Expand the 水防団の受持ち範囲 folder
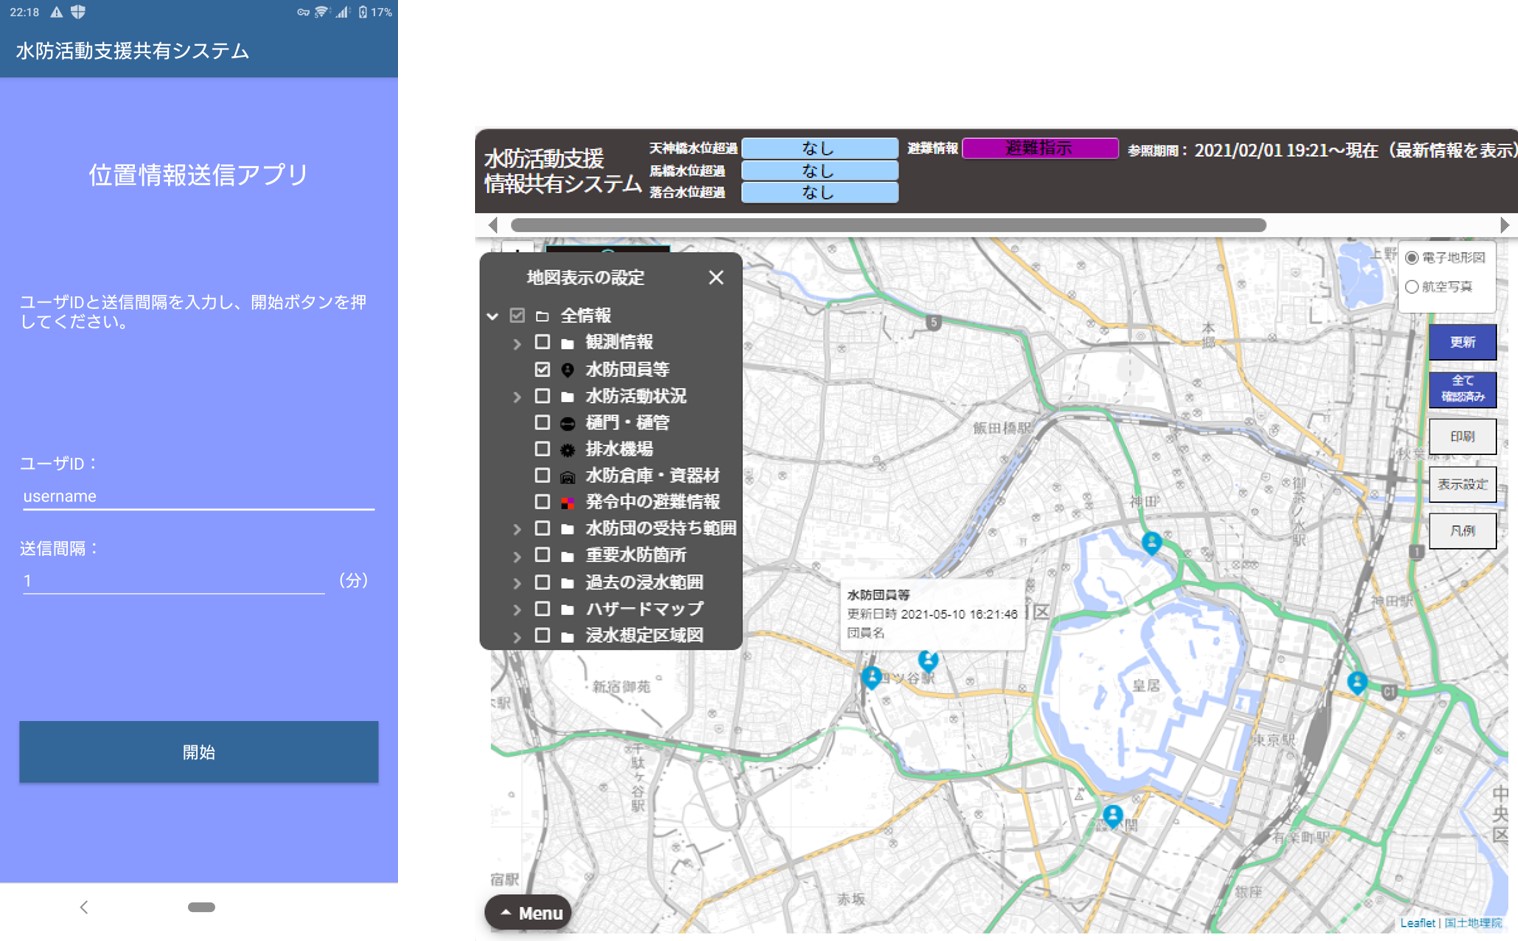The width and height of the screenshot is (1518, 941). 517,529
